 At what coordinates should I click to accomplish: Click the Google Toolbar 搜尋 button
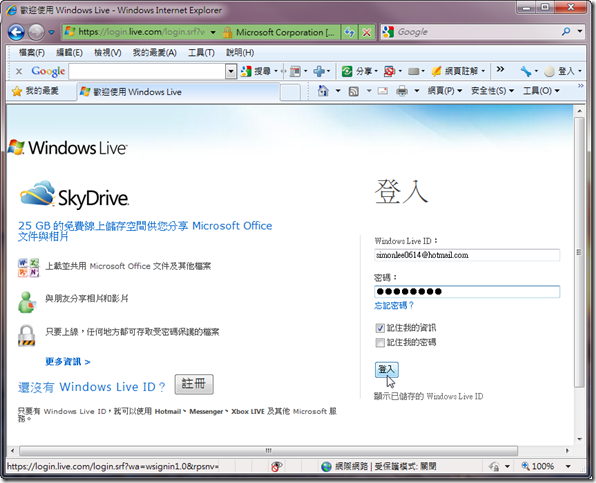click(x=256, y=71)
